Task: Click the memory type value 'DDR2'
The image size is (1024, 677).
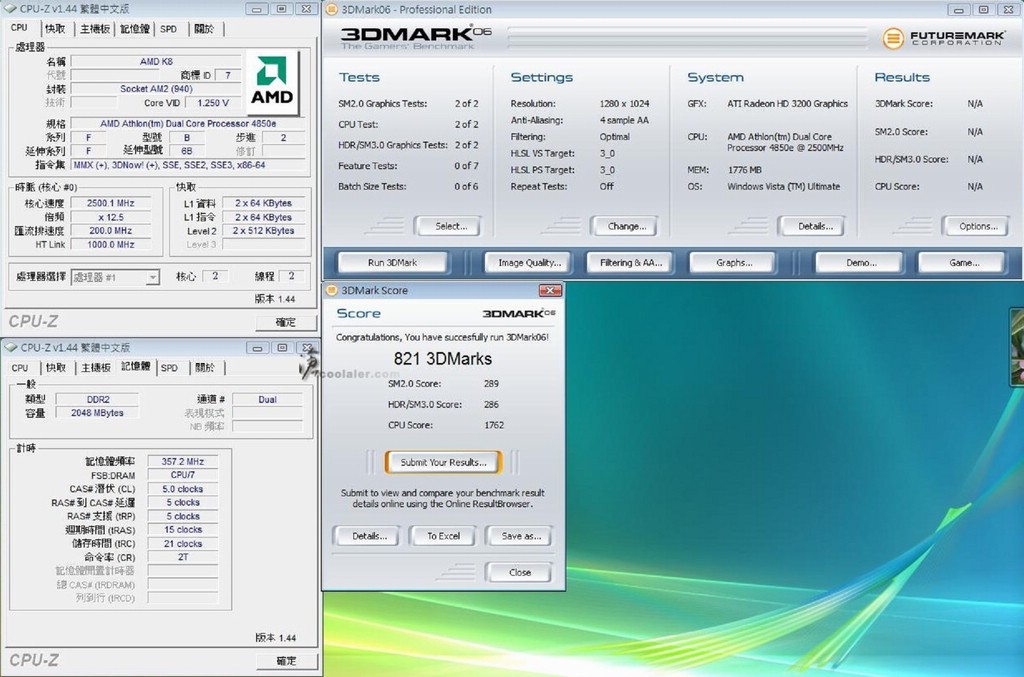Action: [x=98, y=400]
